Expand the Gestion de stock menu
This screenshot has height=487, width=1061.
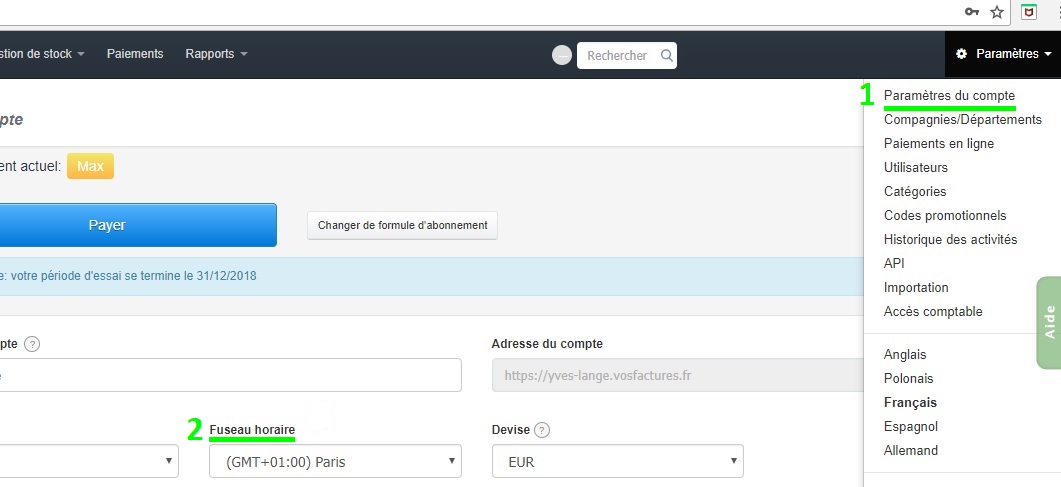click(x=43, y=54)
